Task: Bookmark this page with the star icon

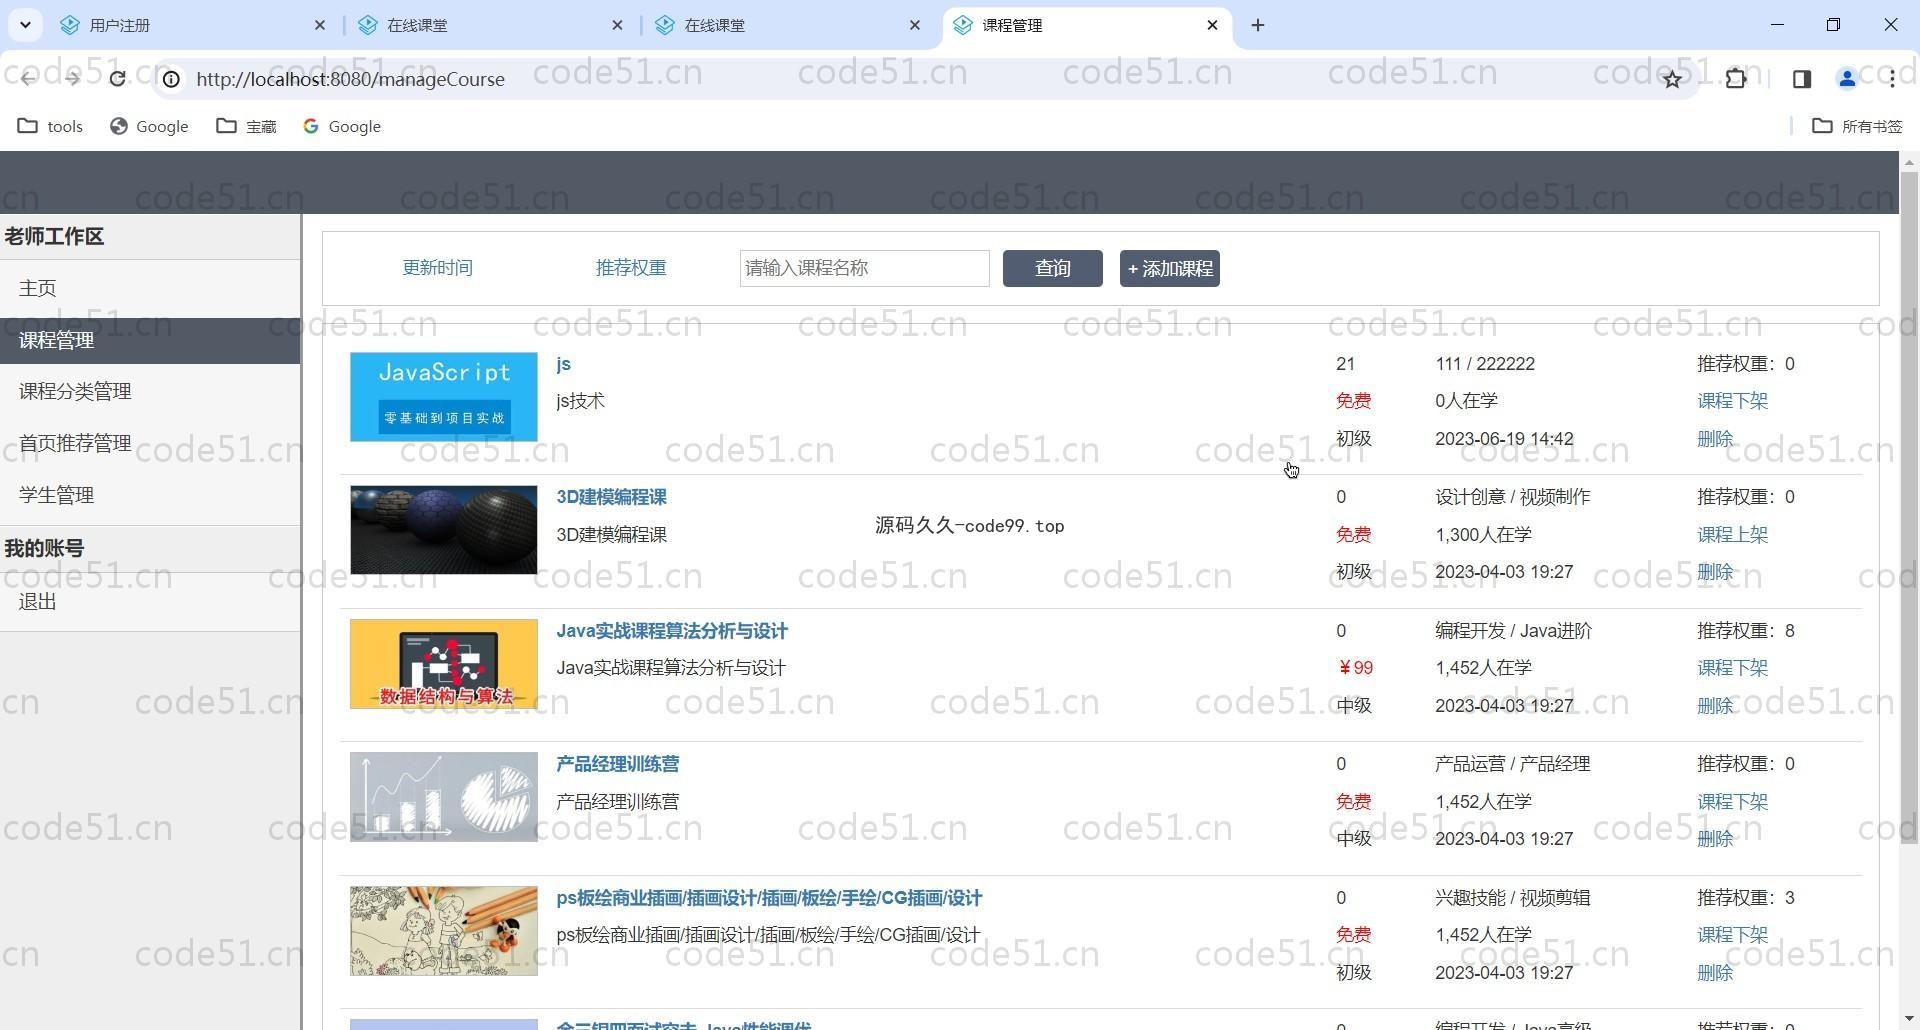Action: coord(1672,79)
